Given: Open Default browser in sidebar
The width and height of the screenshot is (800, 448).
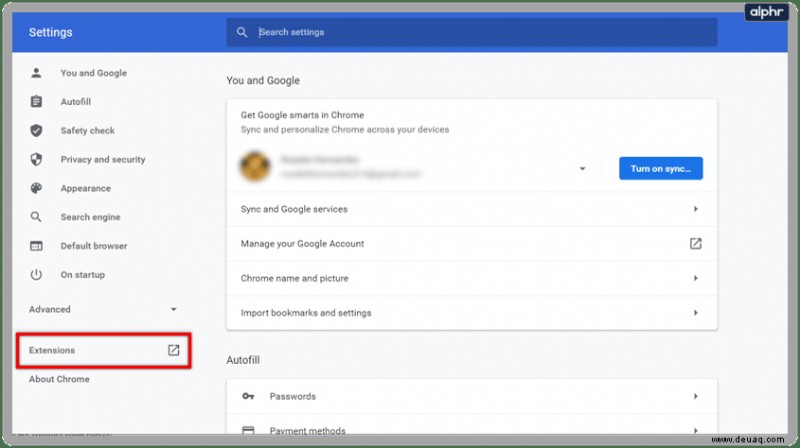Looking at the screenshot, I should [x=94, y=246].
